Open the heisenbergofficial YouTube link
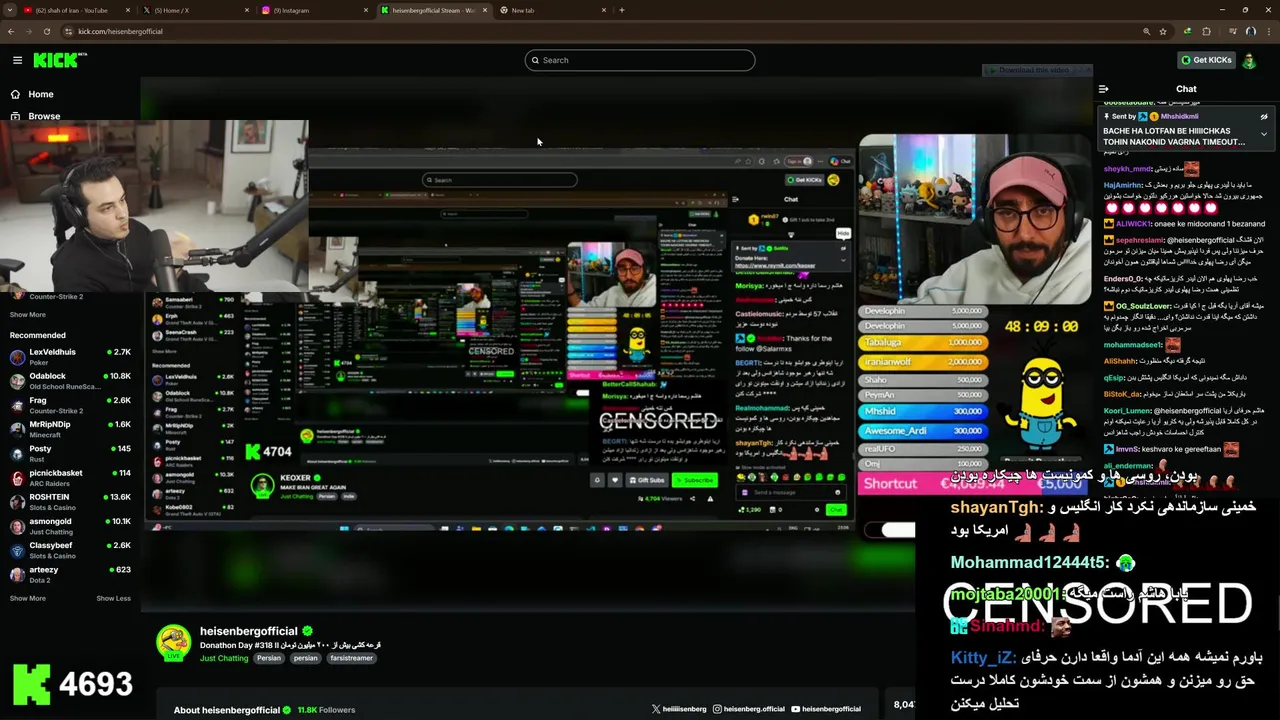Viewport: 1280px width, 720px height. pos(826,709)
